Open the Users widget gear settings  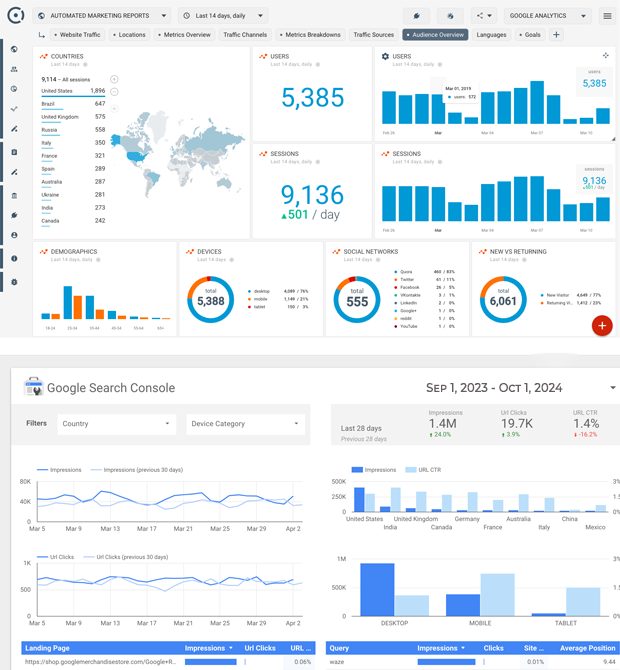pyautogui.click(x=386, y=56)
